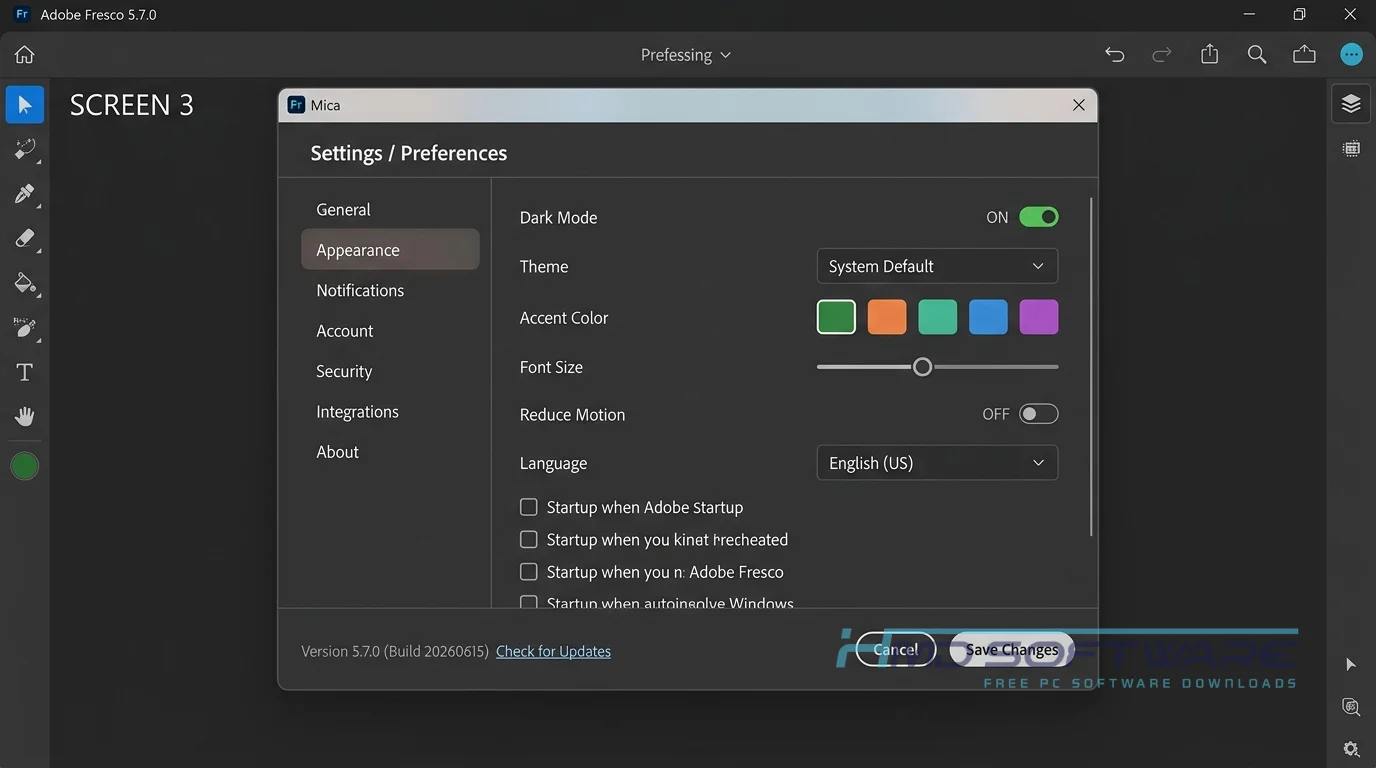
Task: Click the SCREEN 3 label
Action: pos(132,105)
